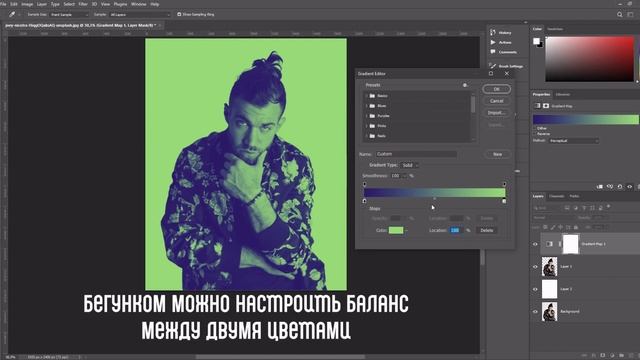
Task: Switch to the Channels tab
Action: pyautogui.click(x=556, y=196)
